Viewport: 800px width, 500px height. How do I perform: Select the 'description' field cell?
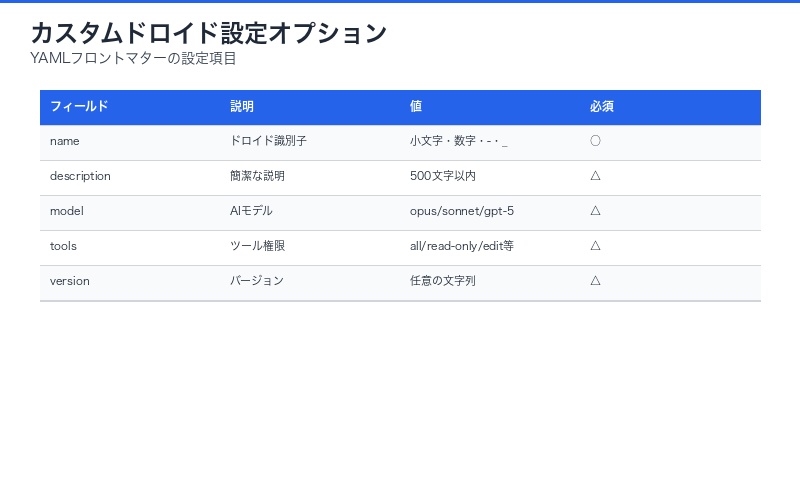tap(80, 176)
